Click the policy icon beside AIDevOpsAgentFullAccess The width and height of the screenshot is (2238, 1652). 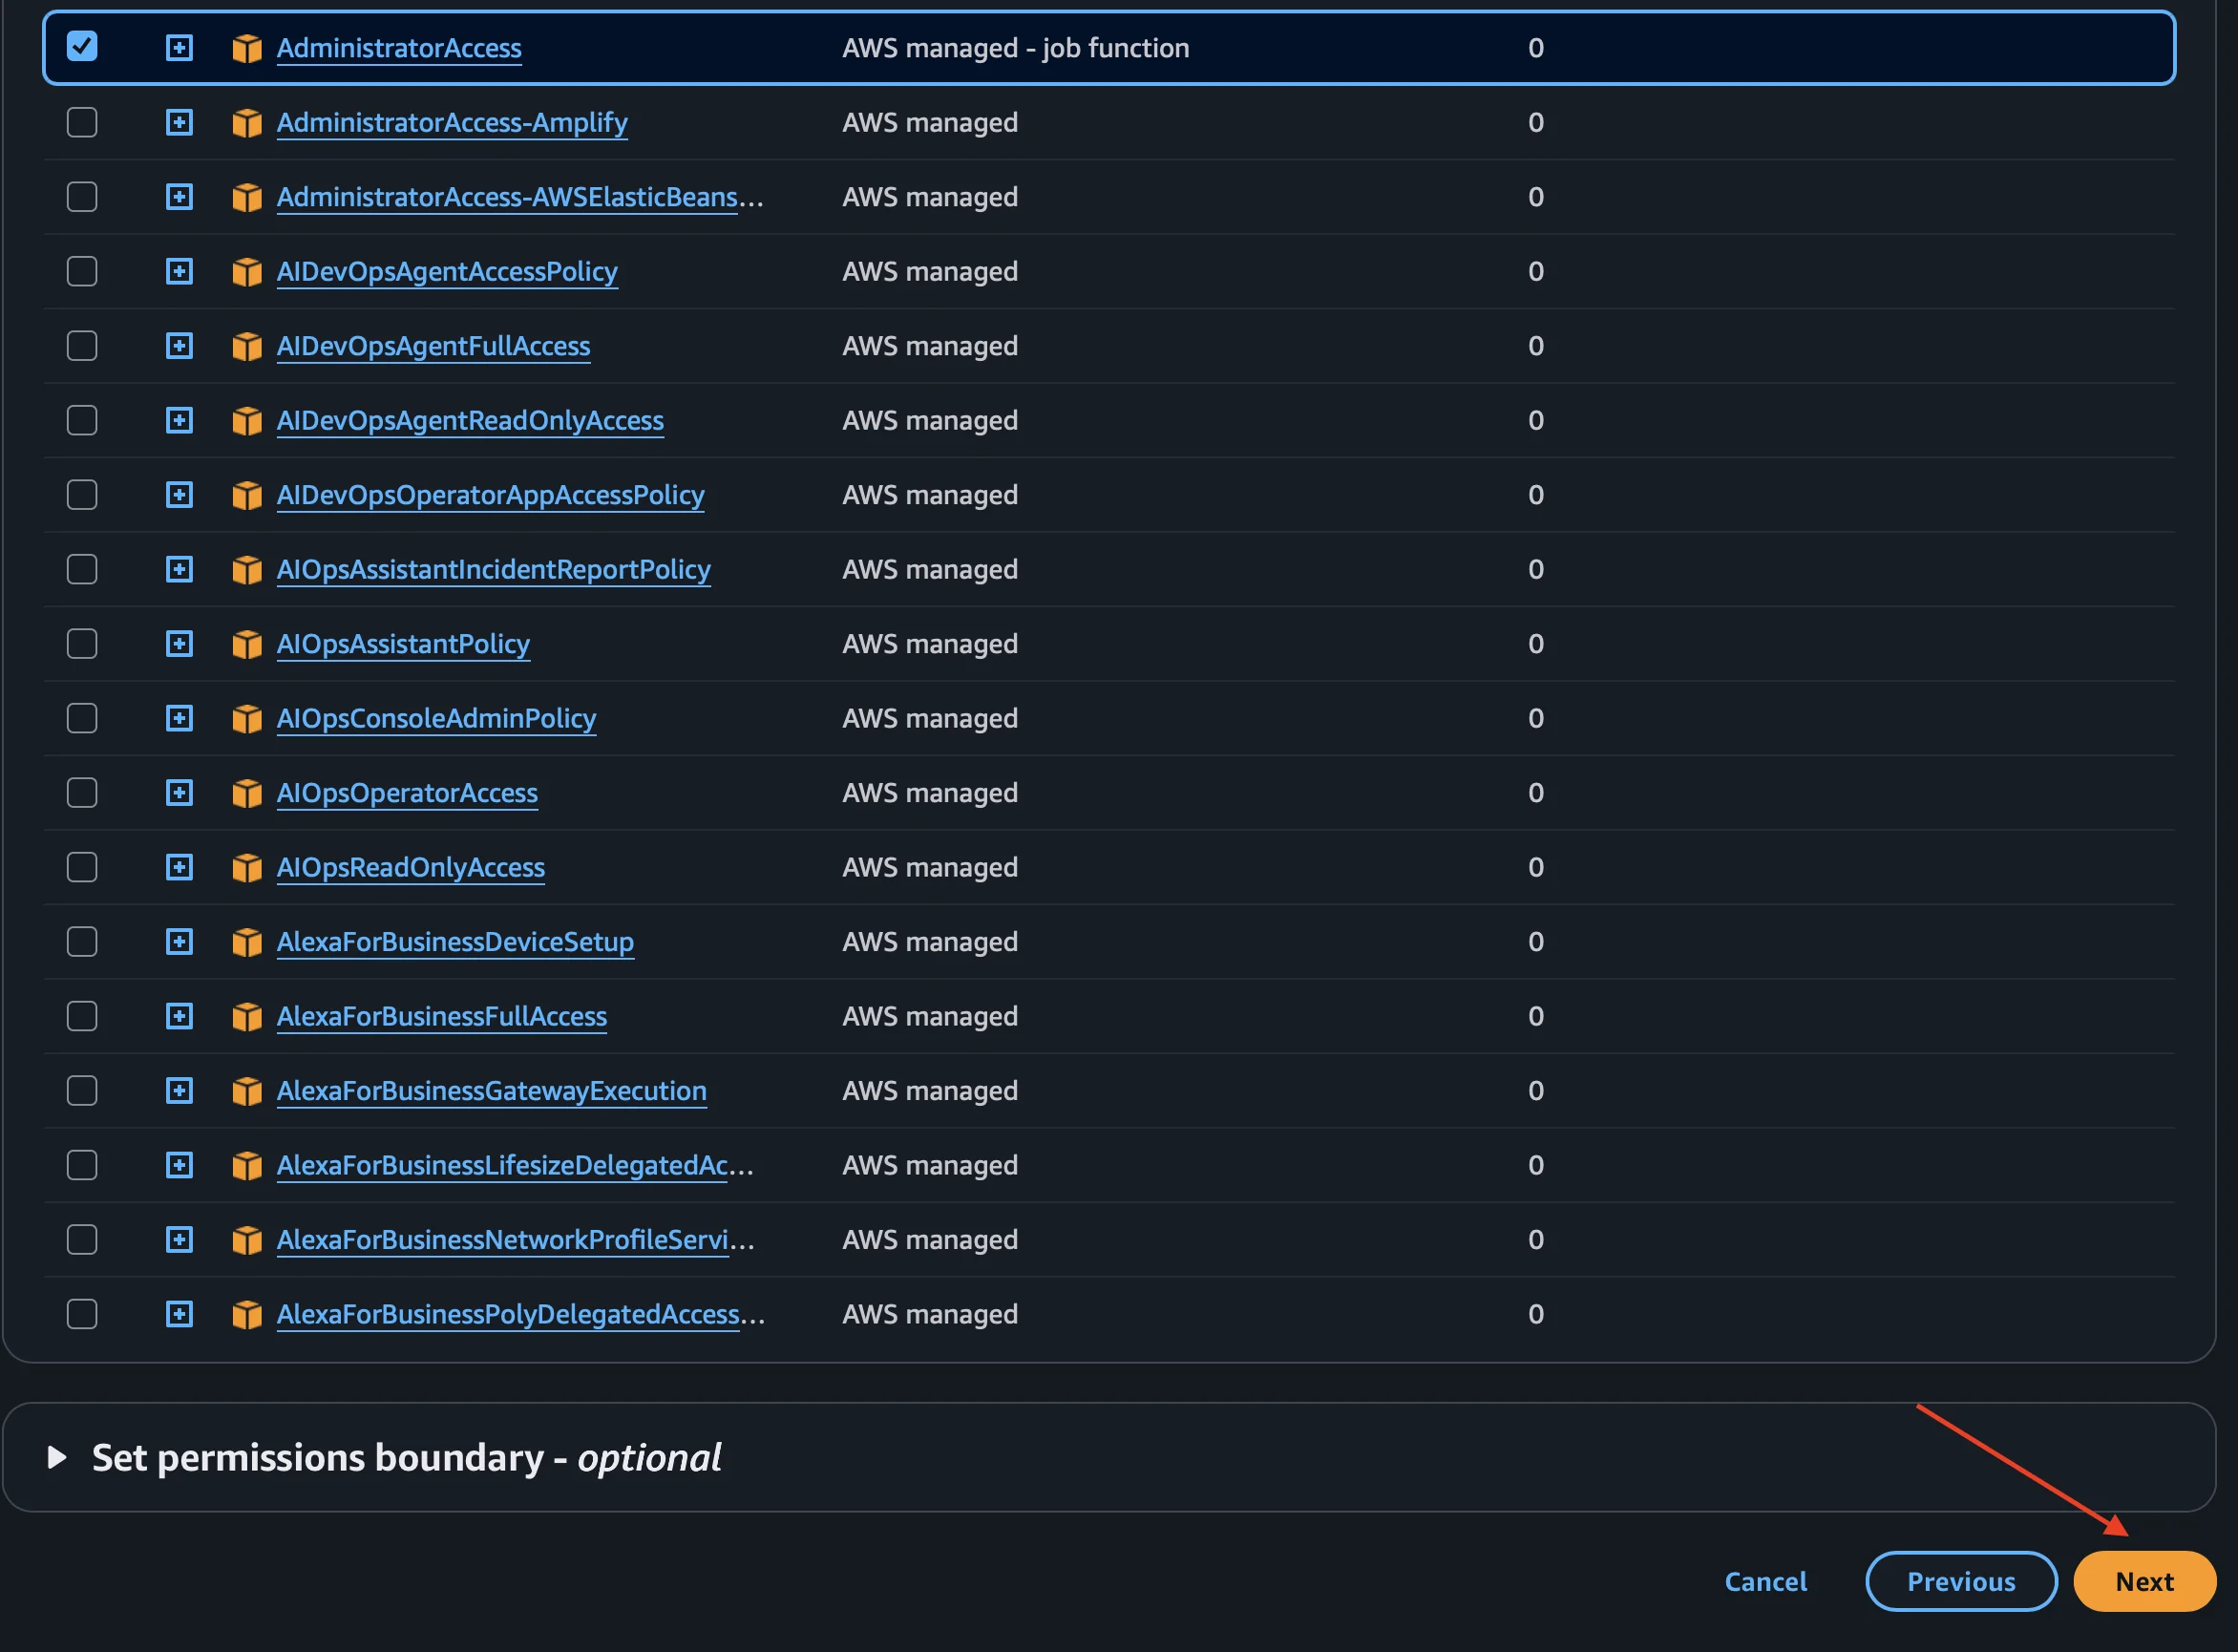click(247, 346)
